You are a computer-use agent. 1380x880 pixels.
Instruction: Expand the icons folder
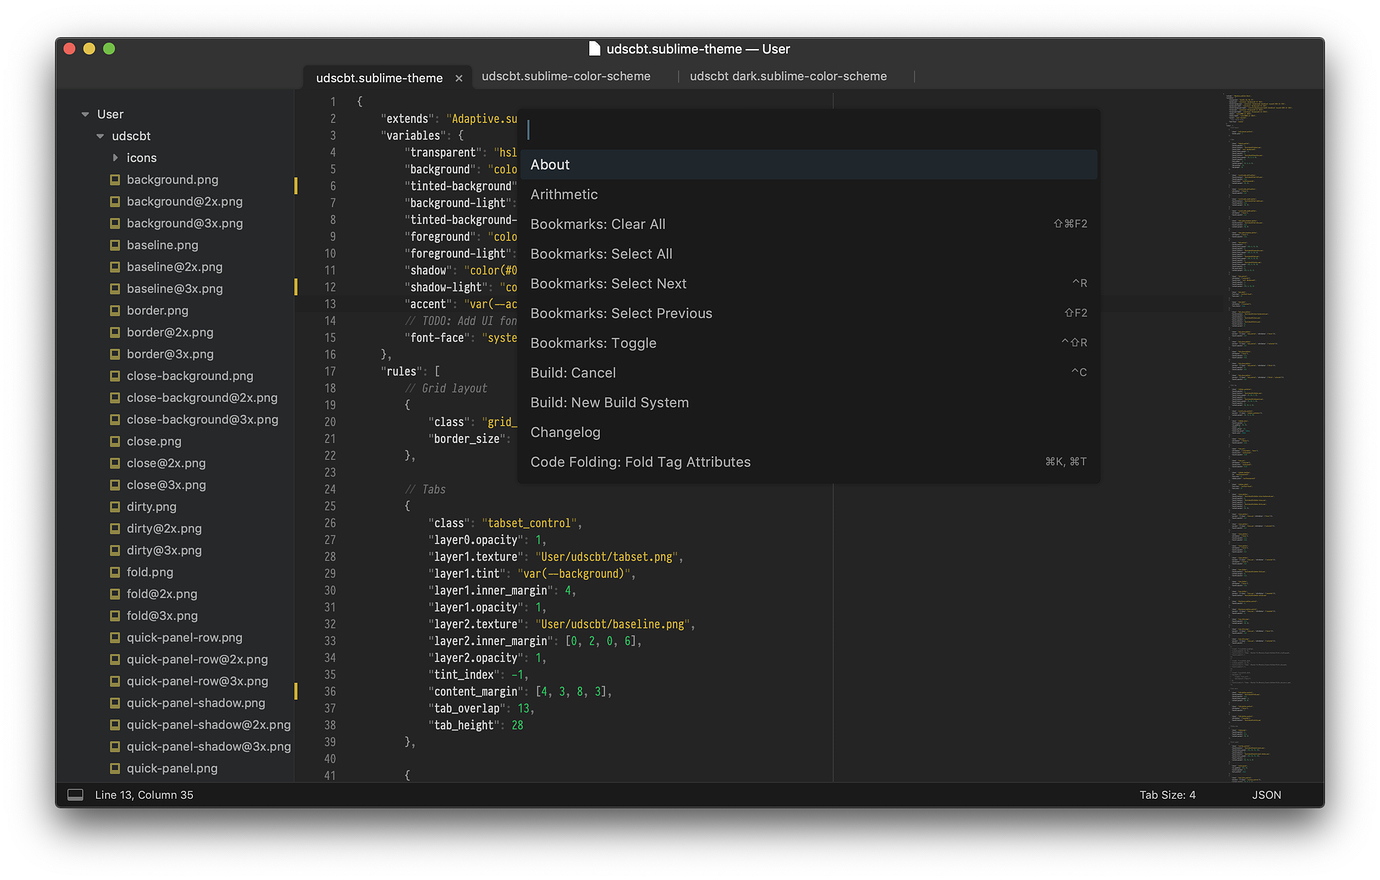click(115, 157)
